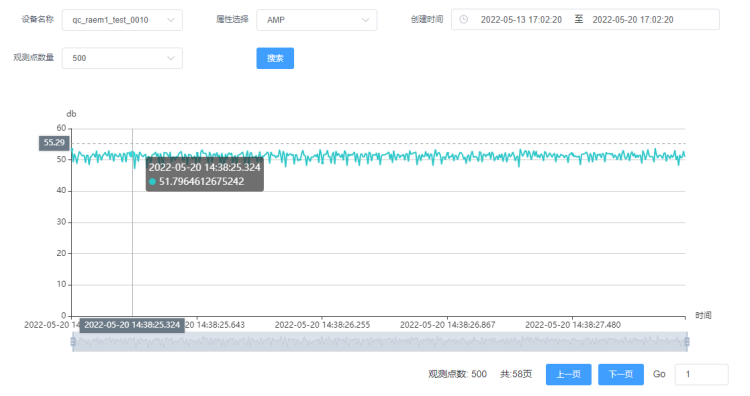Screen dimensions: 750x396
Task: Click the 观测点数: 500 text
Action: click(x=457, y=374)
